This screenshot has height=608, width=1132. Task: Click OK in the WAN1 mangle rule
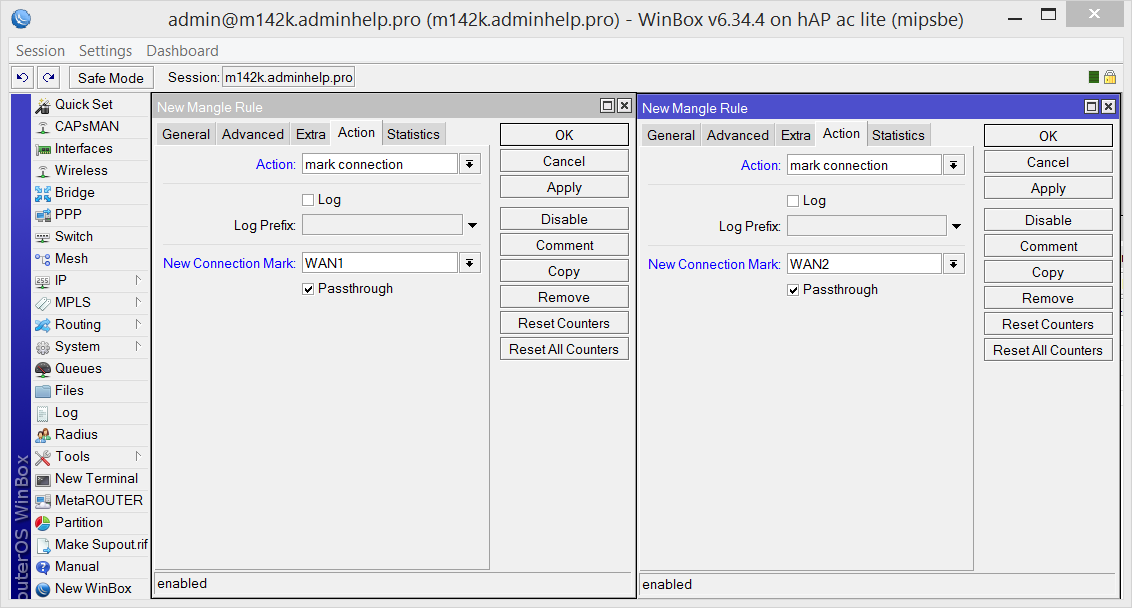click(x=564, y=135)
